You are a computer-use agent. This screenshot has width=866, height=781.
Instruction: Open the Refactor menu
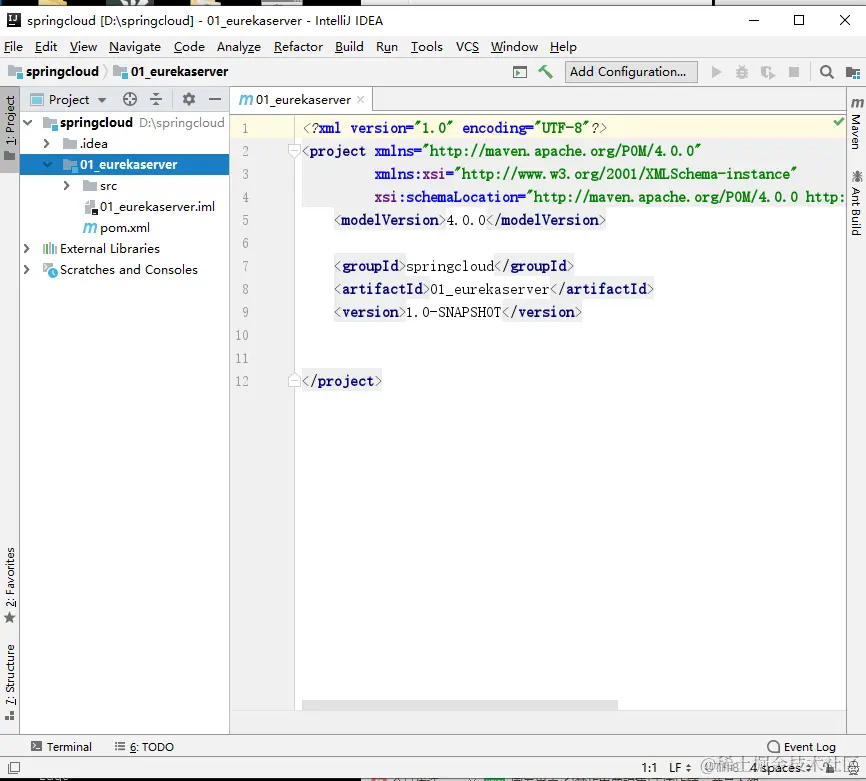[298, 46]
